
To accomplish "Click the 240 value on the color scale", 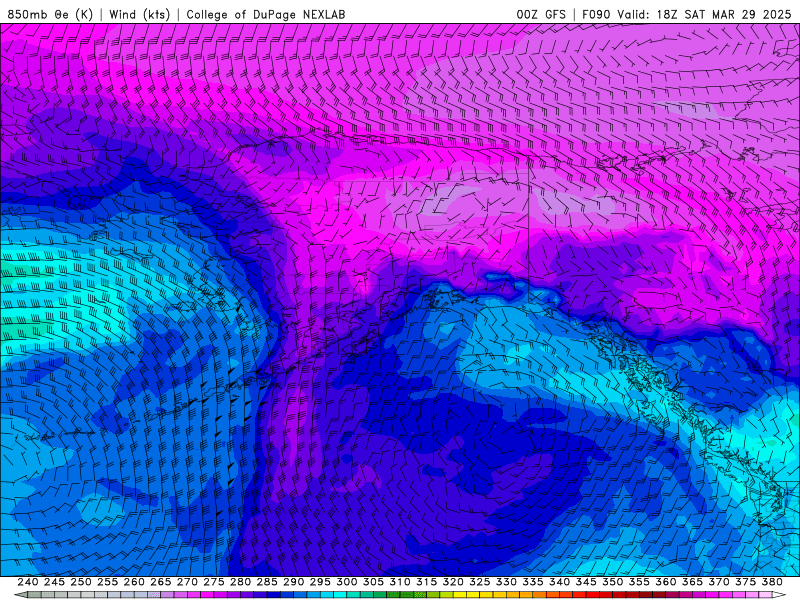I will [x=28, y=582].
